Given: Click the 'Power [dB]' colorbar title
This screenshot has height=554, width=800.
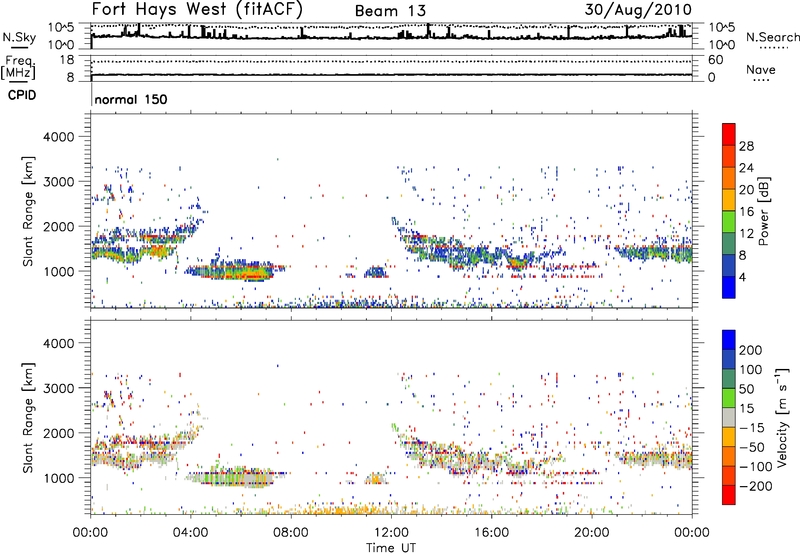Looking at the screenshot, I should 764,211.
